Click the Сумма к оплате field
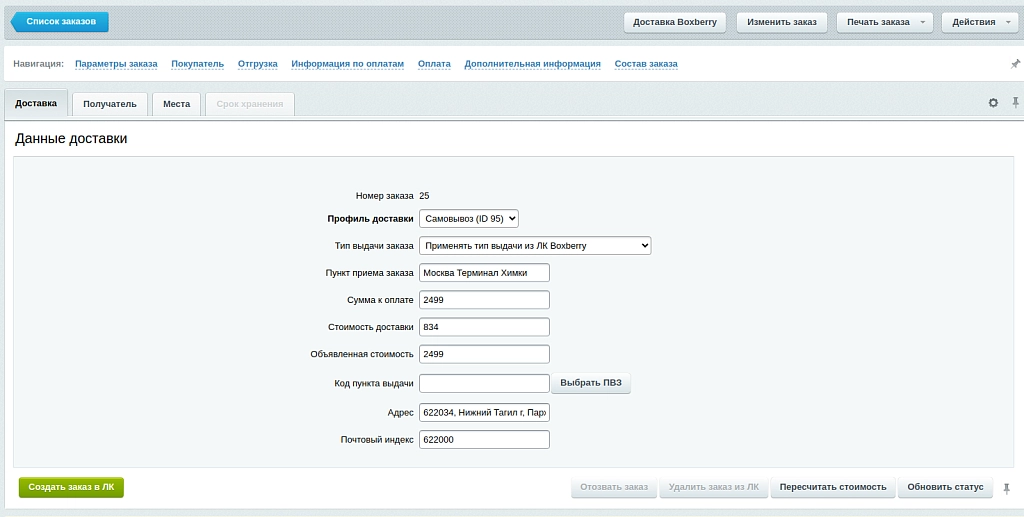 484,300
